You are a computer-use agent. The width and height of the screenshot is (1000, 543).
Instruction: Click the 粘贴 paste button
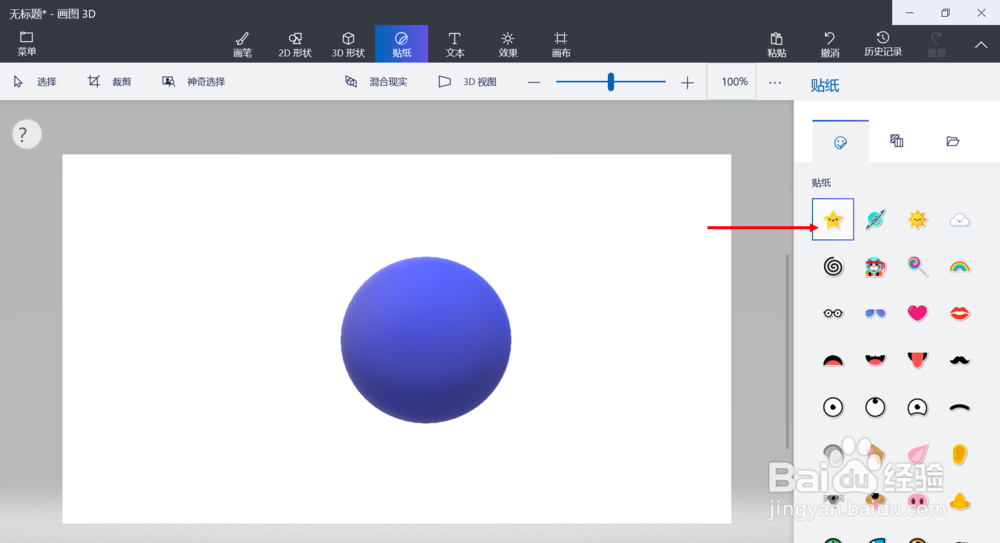776,44
